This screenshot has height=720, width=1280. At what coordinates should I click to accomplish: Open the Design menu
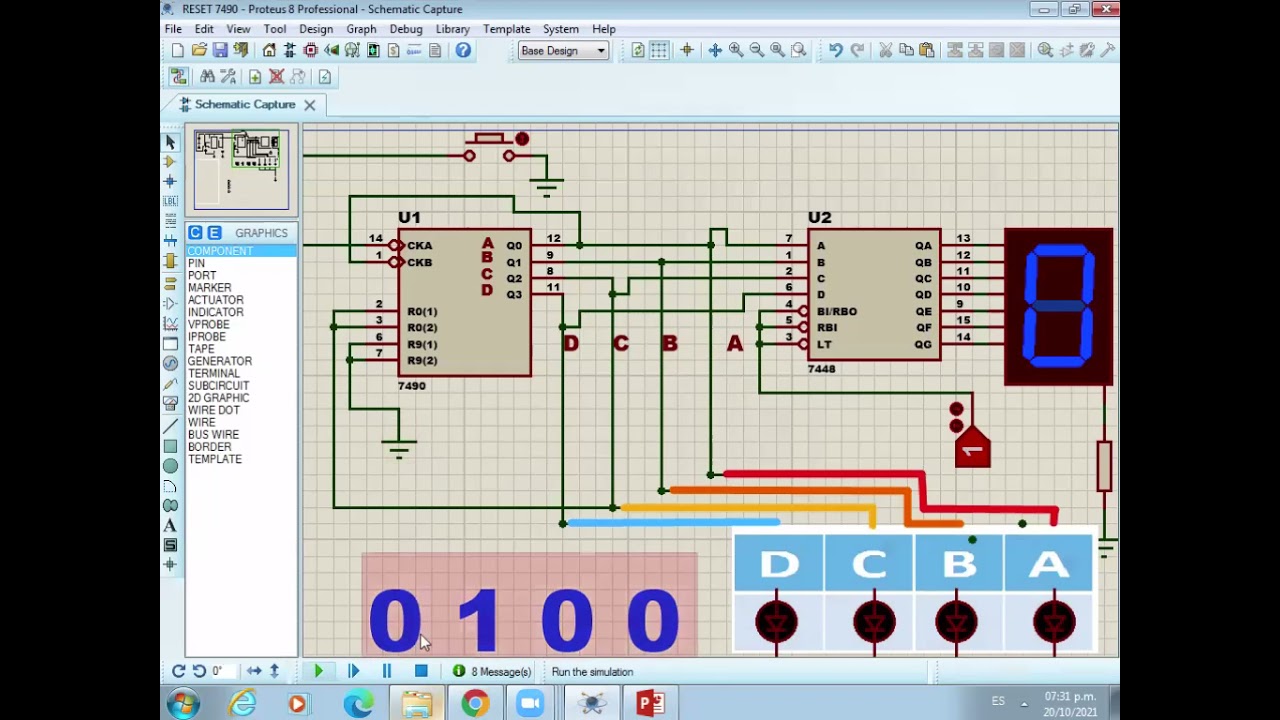click(316, 29)
